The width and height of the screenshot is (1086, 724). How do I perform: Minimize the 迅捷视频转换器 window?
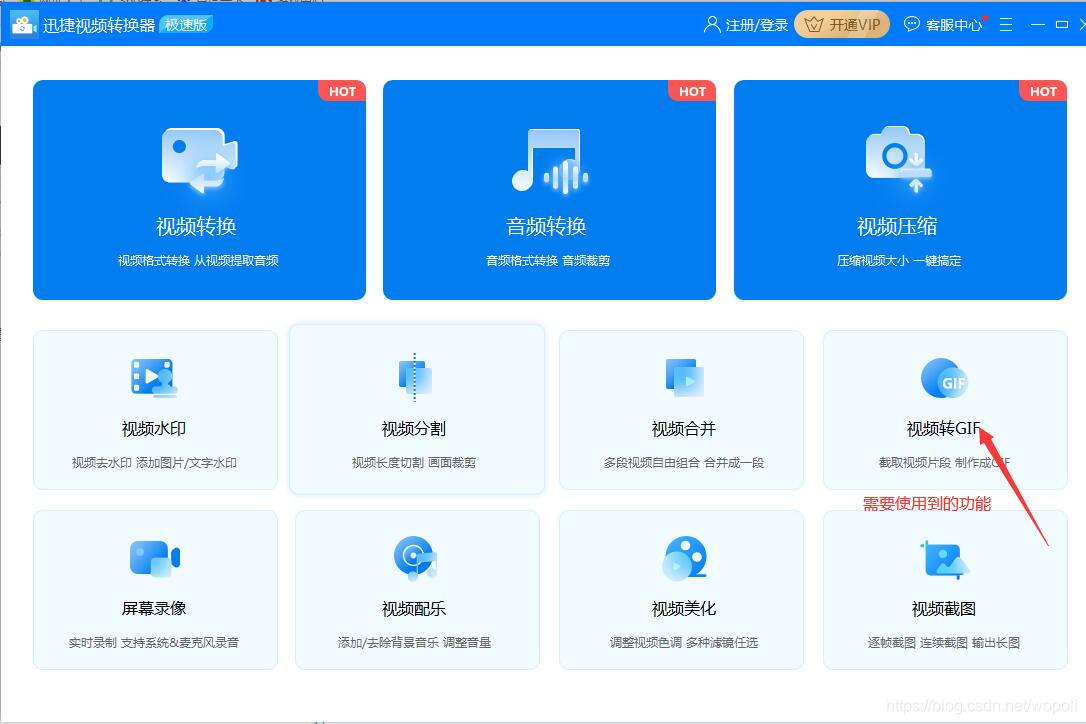pos(1038,24)
